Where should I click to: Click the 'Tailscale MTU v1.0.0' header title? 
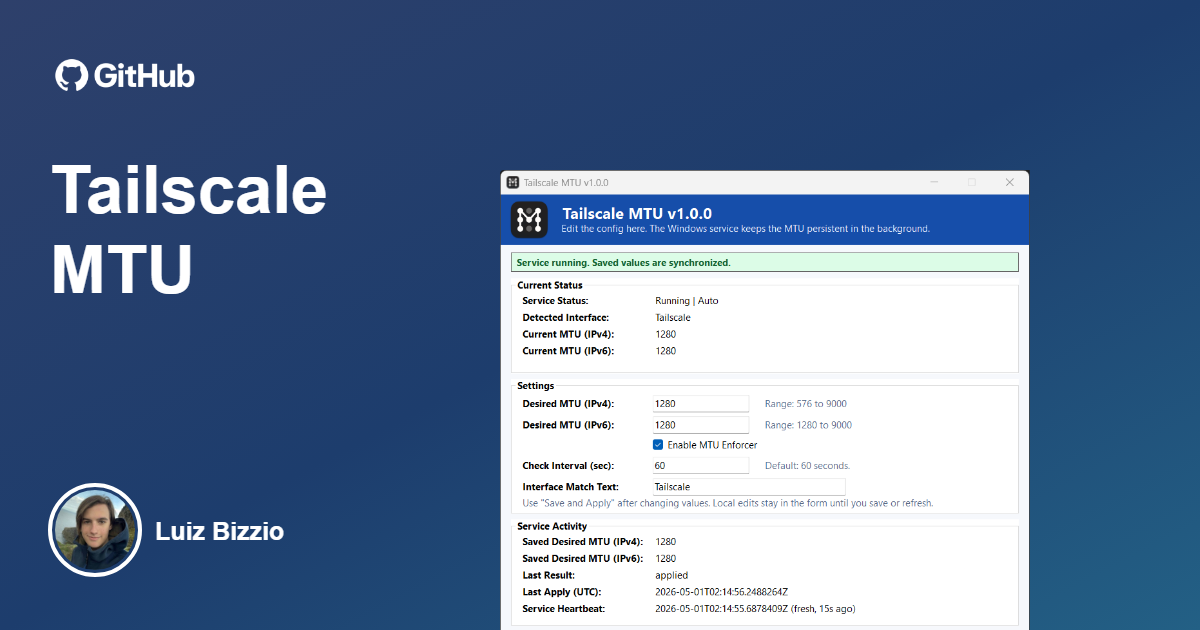coord(637,213)
